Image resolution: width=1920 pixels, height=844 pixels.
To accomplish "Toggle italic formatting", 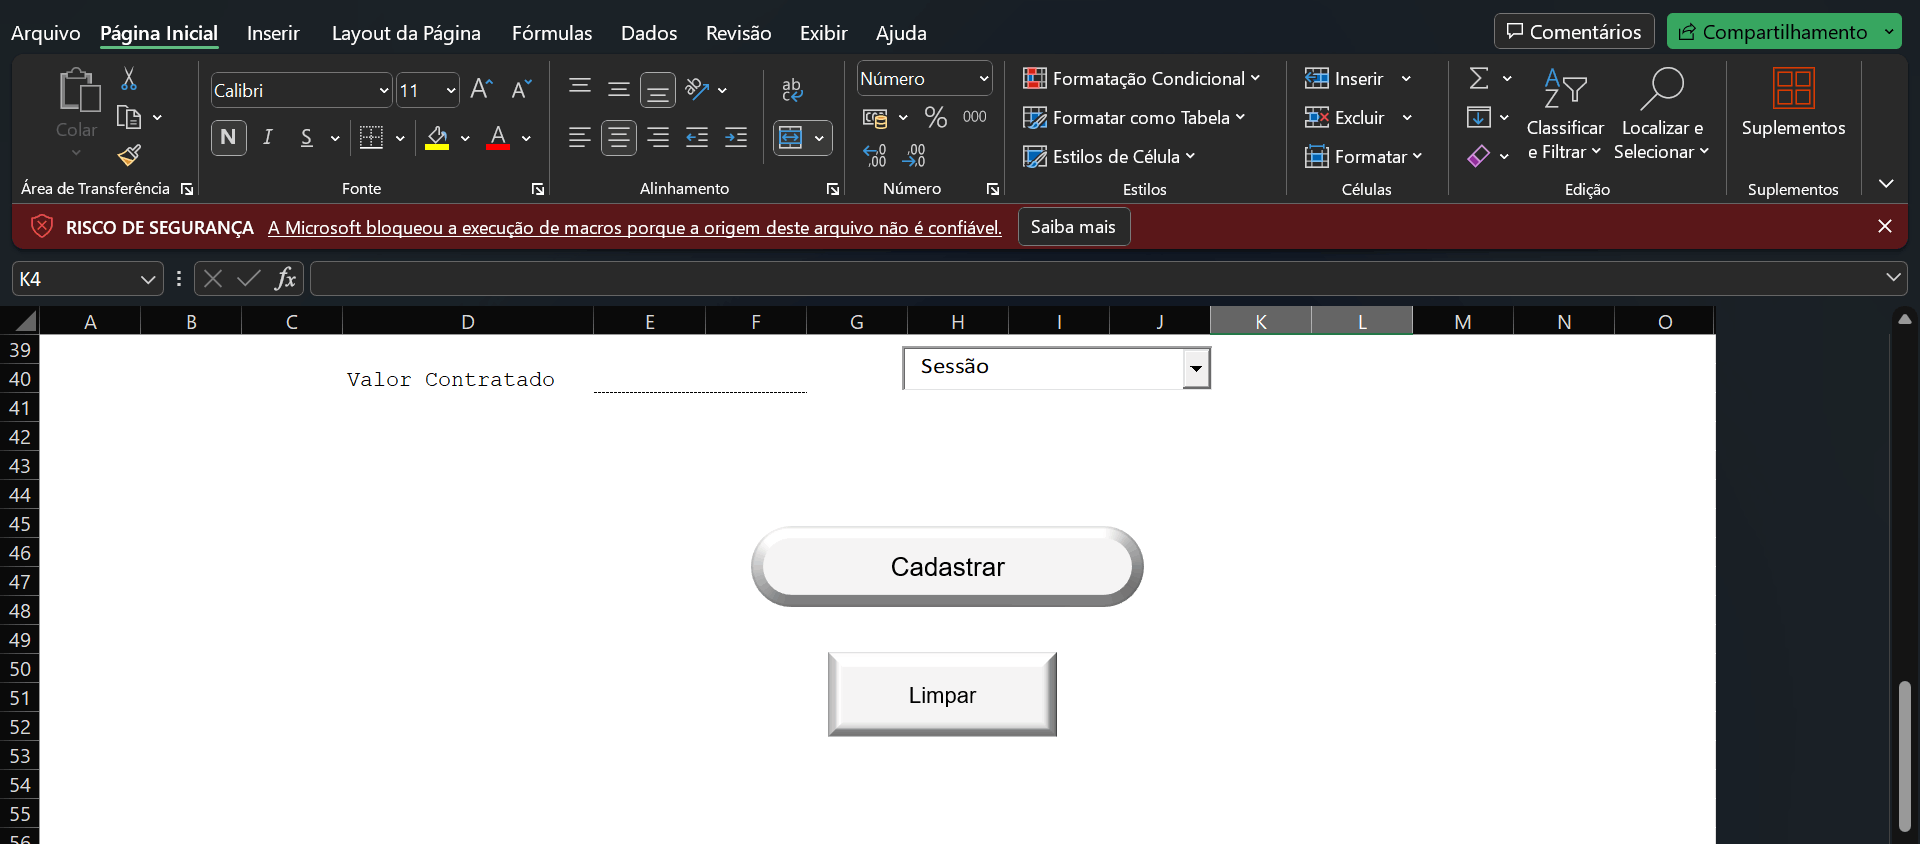I will (268, 137).
